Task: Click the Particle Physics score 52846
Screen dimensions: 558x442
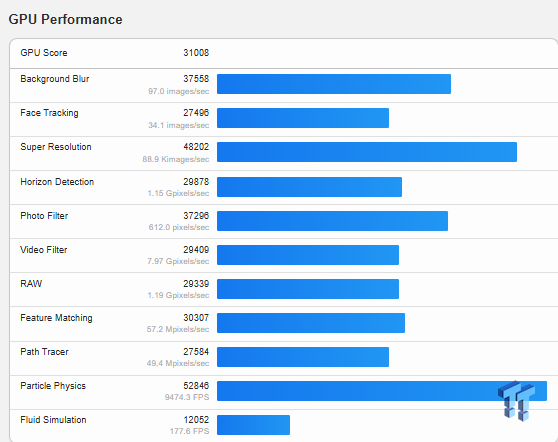Action: 196,386
